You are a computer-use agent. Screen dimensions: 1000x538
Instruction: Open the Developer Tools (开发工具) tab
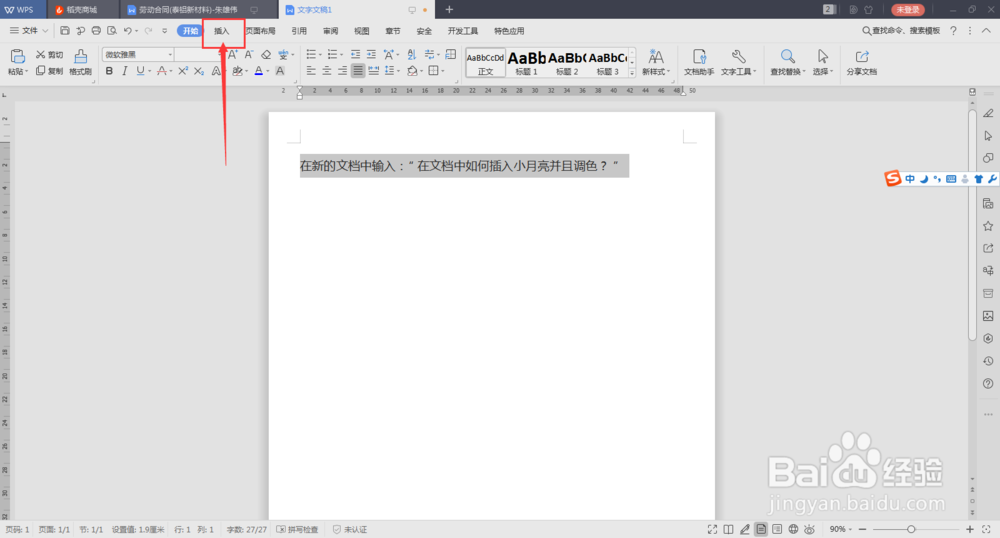click(x=462, y=31)
